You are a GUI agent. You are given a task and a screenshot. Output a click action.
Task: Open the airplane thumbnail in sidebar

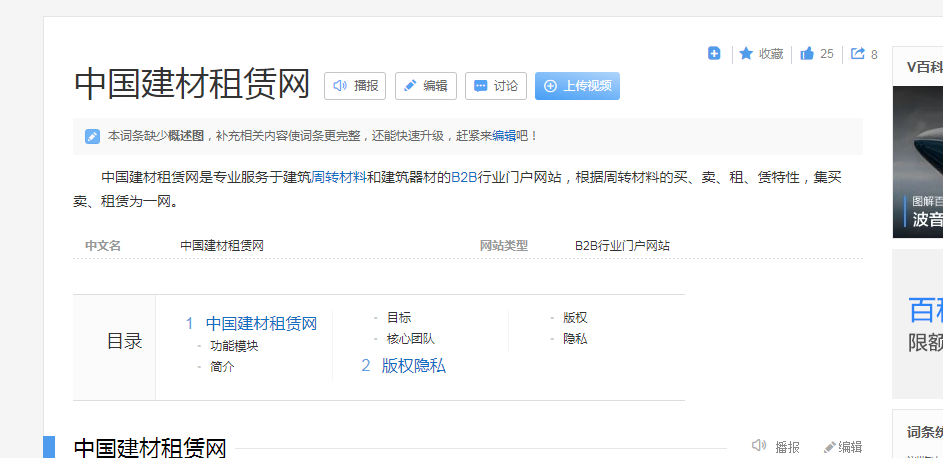[x=918, y=162]
